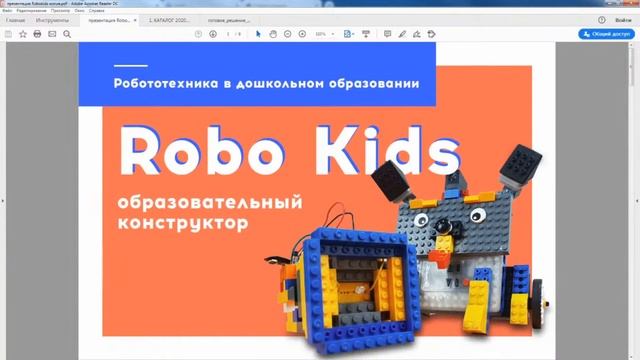Click the save file icon in toolbar
640x360 pixels.
point(8,34)
